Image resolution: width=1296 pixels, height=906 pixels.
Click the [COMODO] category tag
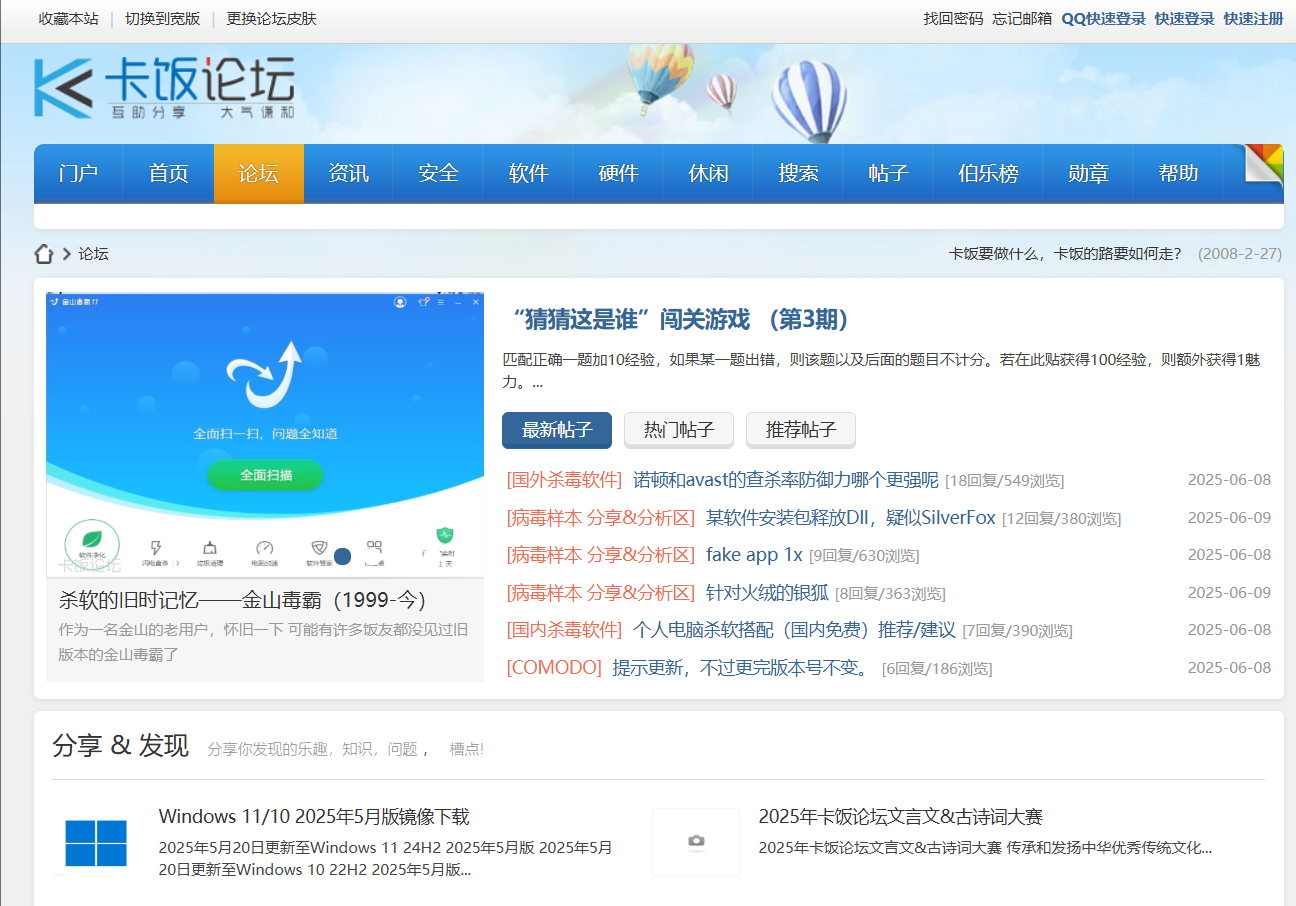(554, 668)
